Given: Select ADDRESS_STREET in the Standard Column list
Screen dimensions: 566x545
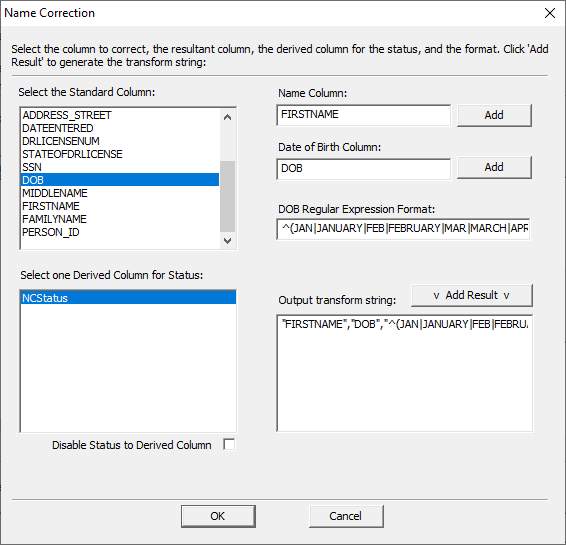Looking at the screenshot, I should pos(120,115).
